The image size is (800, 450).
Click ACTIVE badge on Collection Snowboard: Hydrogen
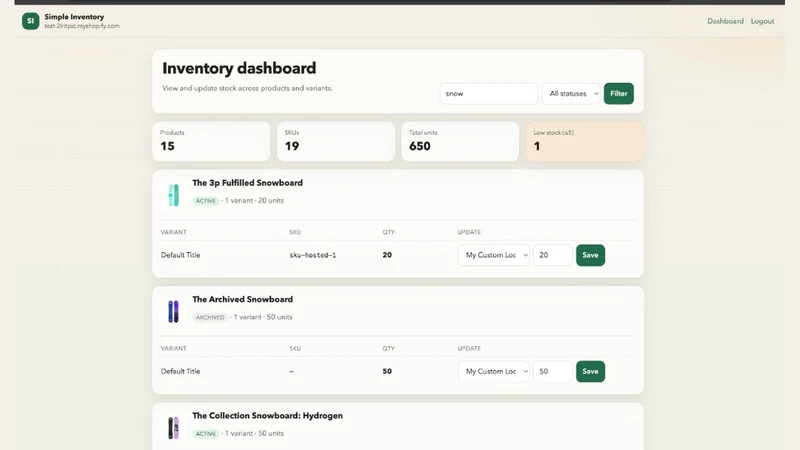point(206,434)
